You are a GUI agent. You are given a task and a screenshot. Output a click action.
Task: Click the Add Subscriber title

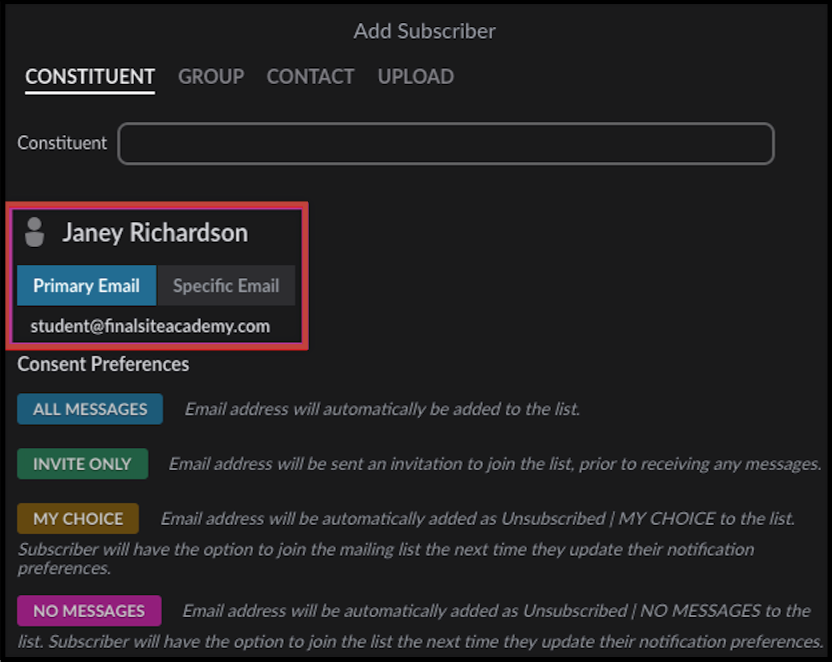(424, 31)
